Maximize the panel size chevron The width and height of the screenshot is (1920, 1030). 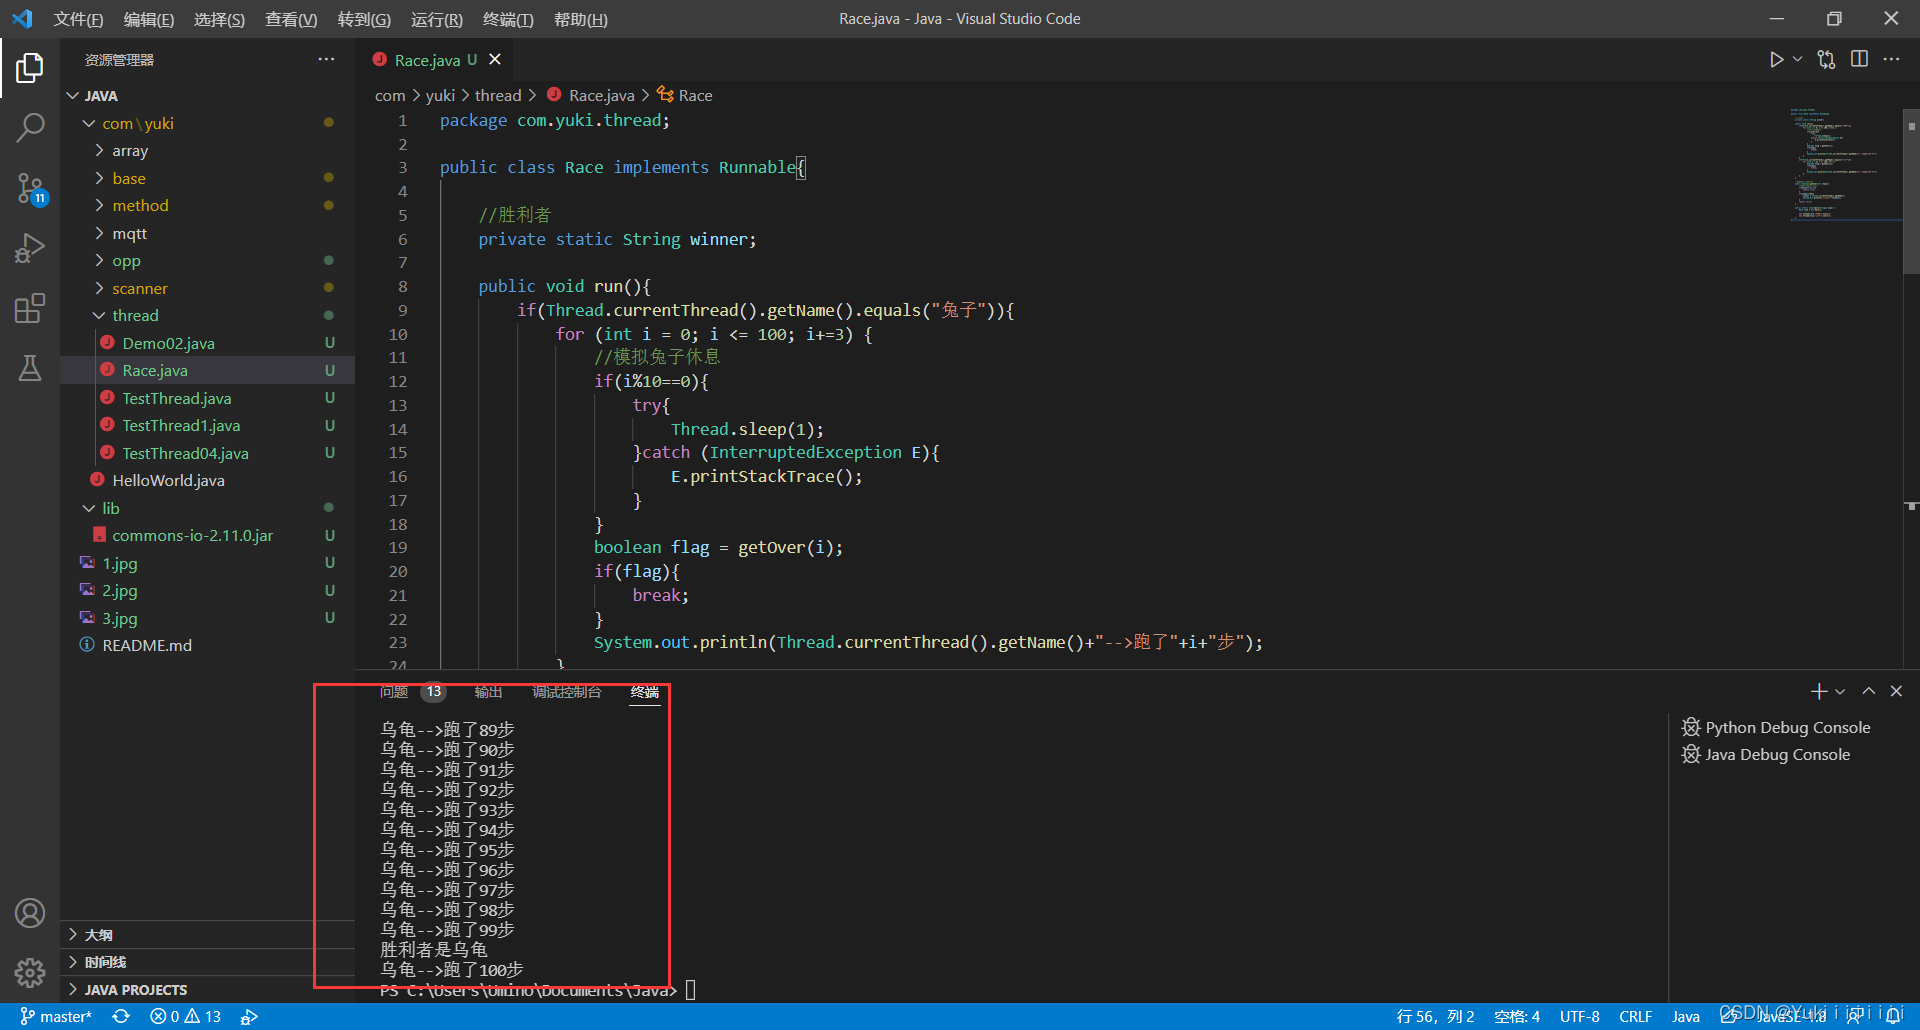pyautogui.click(x=1868, y=691)
